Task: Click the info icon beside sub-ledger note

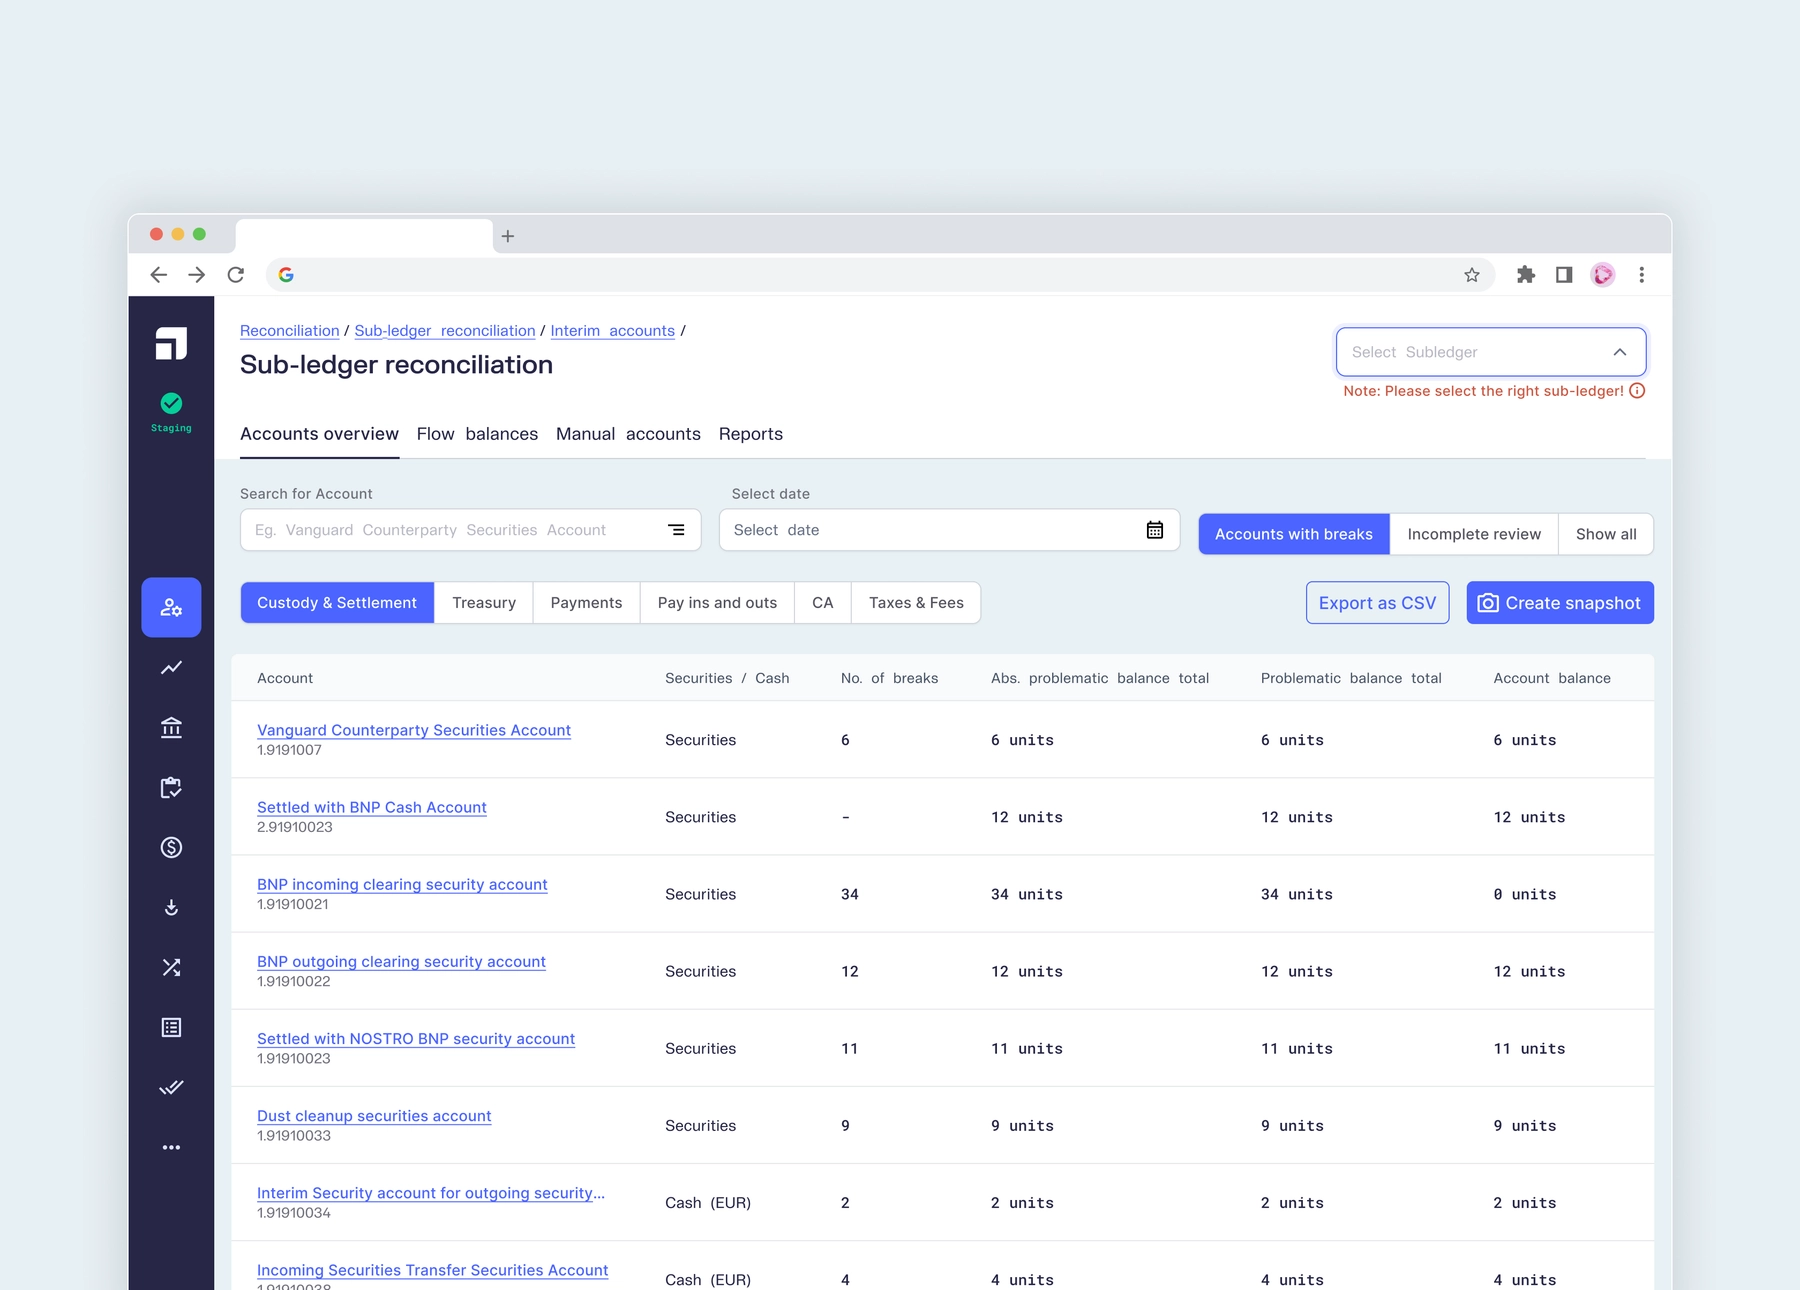Action: pyautogui.click(x=1637, y=391)
